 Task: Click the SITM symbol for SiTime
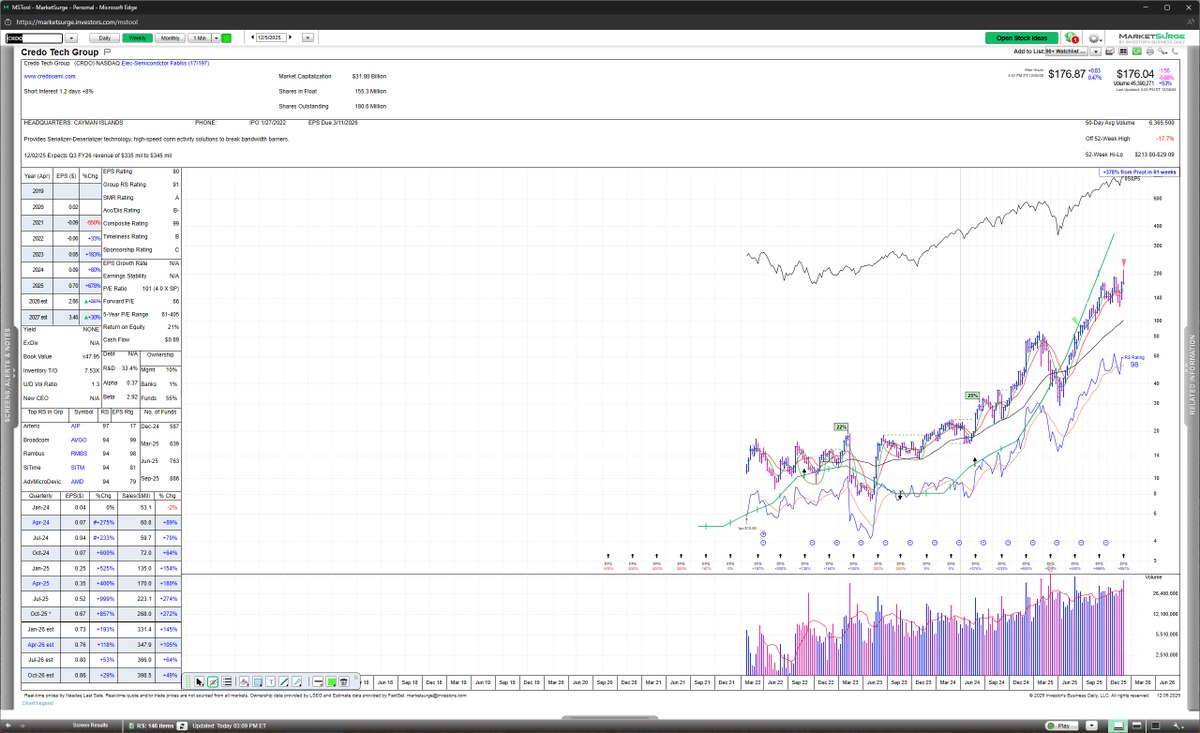pos(78,467)
